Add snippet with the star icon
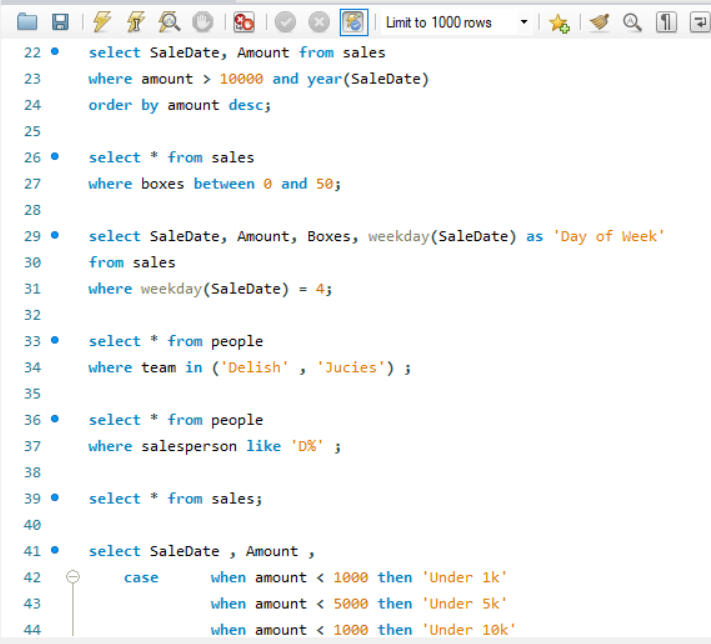This screenshot has height=644, width=711. [x=559, y=22]
